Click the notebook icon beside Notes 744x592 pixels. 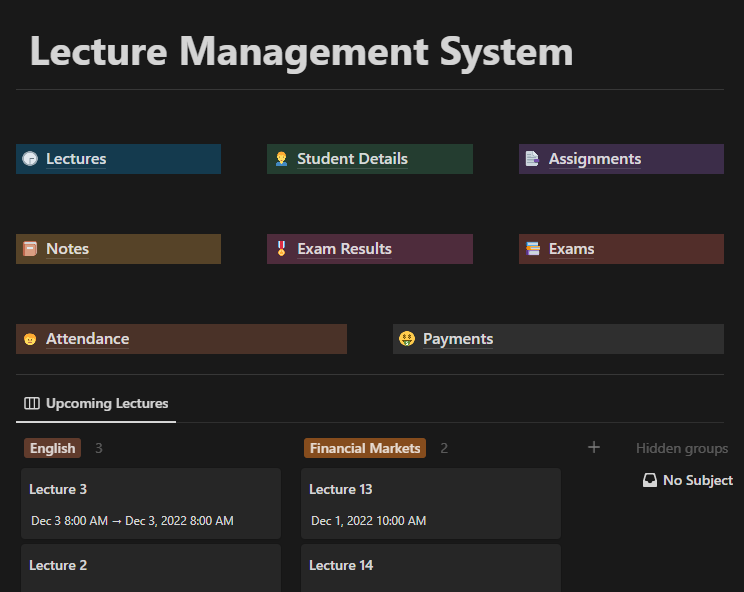30,249
